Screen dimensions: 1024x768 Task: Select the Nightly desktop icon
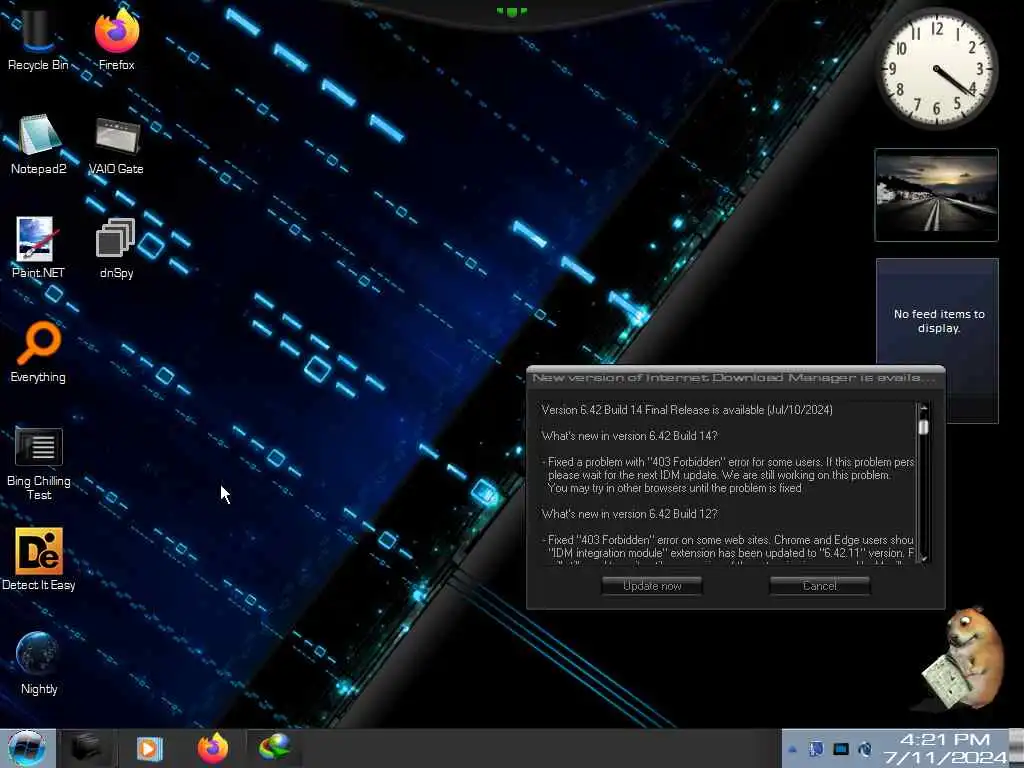(39, 663)
